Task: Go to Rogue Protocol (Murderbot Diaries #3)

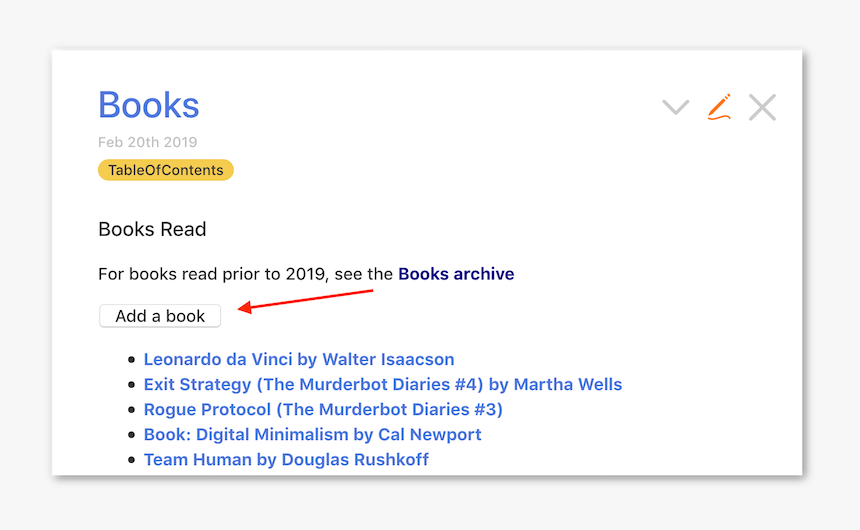Action: (323, 409)
